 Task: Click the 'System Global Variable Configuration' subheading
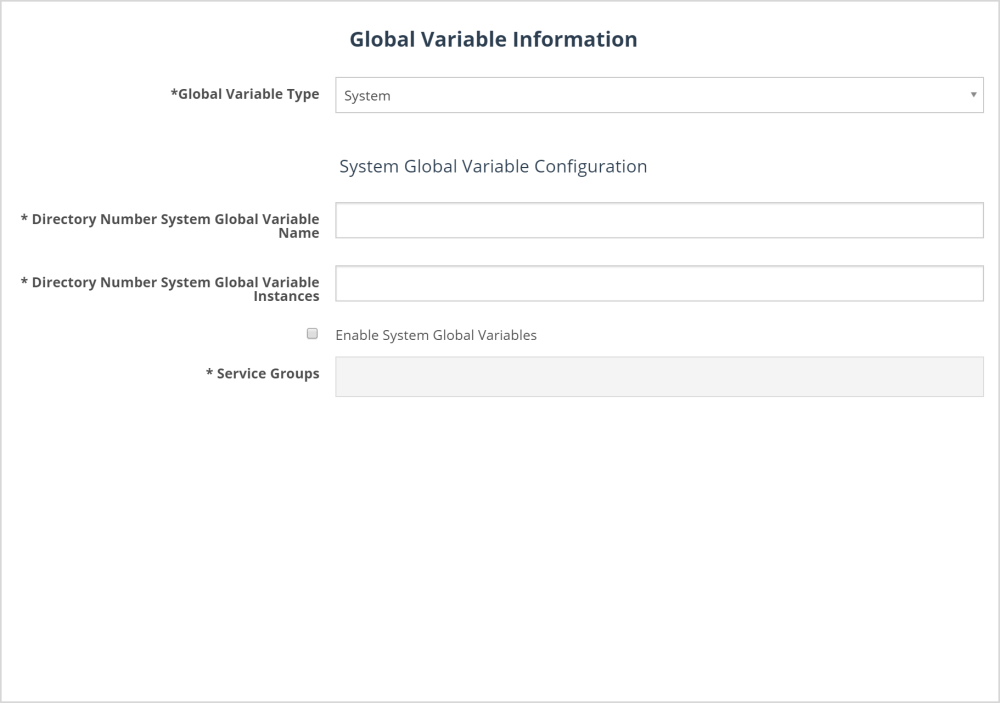point(493,166)
